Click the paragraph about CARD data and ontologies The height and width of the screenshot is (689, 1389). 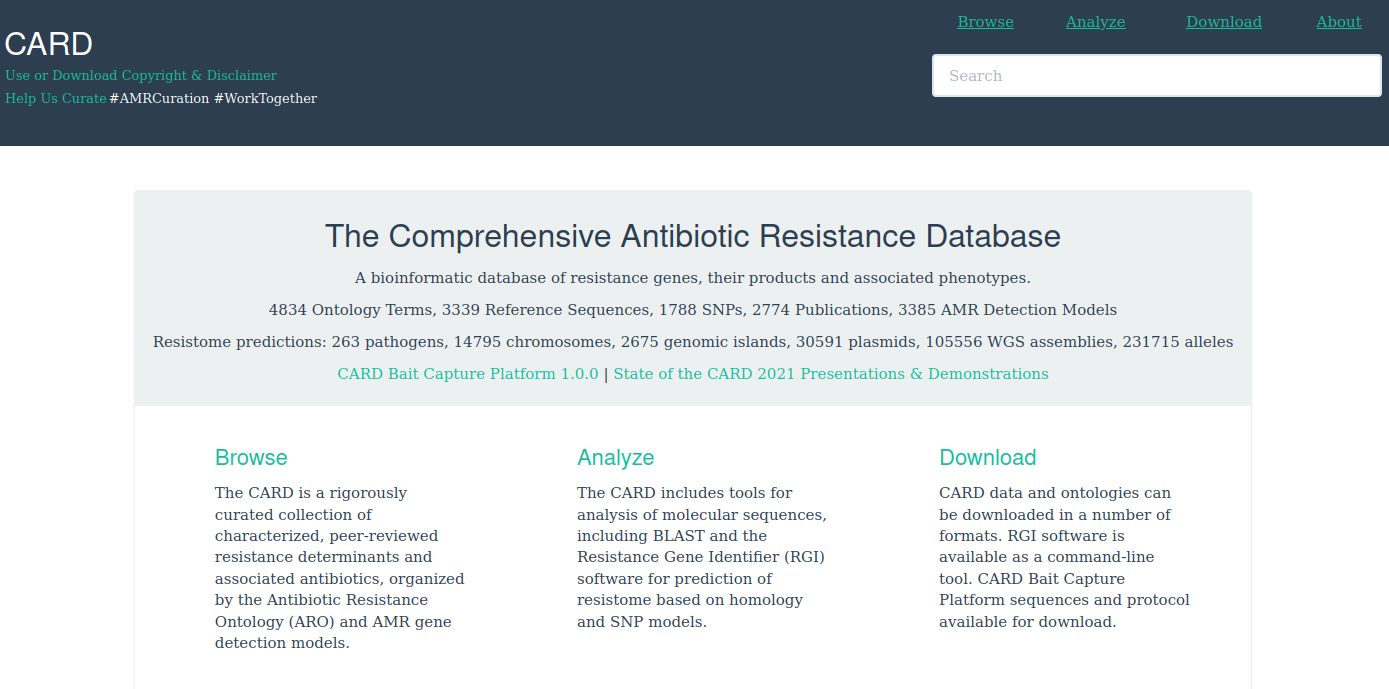(1064, 557)
